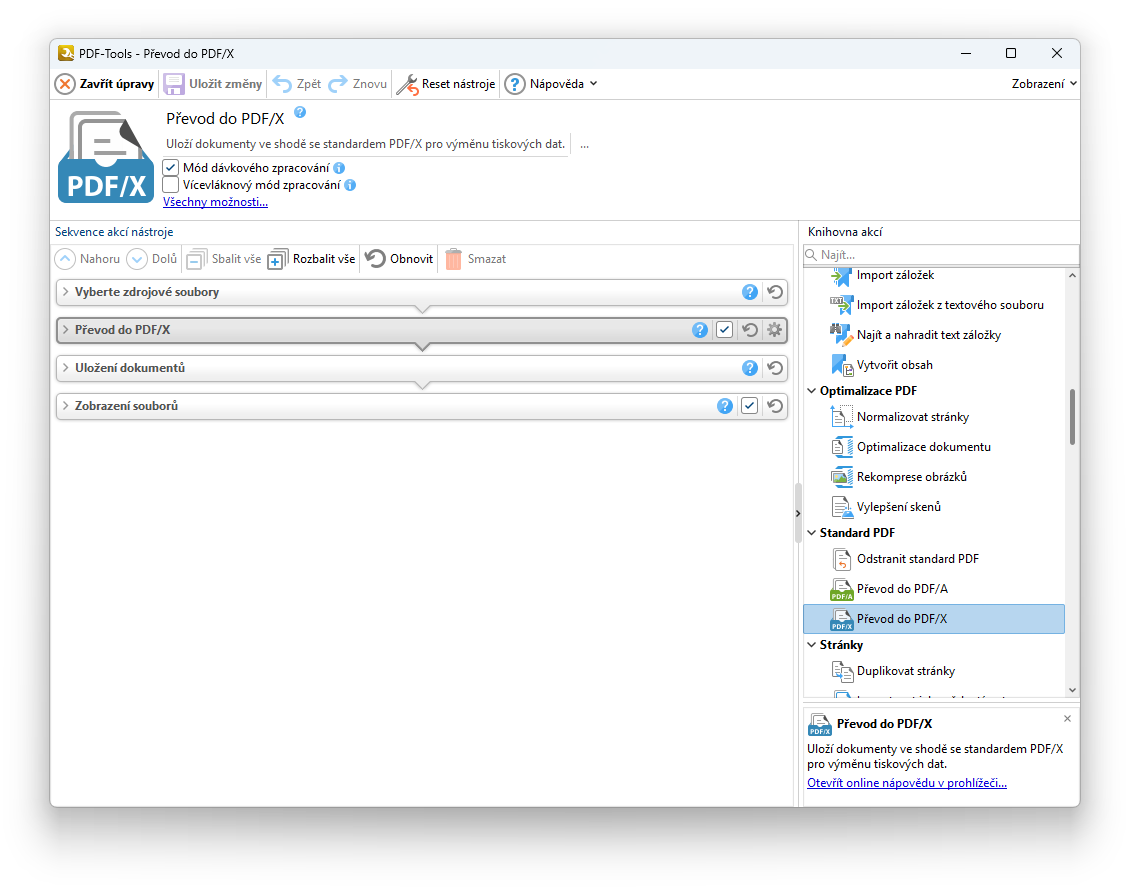Screen dimensions: 1127x888
Task: Open help for Vyberte zdrojové soubory step
Action: click(750, 292)
